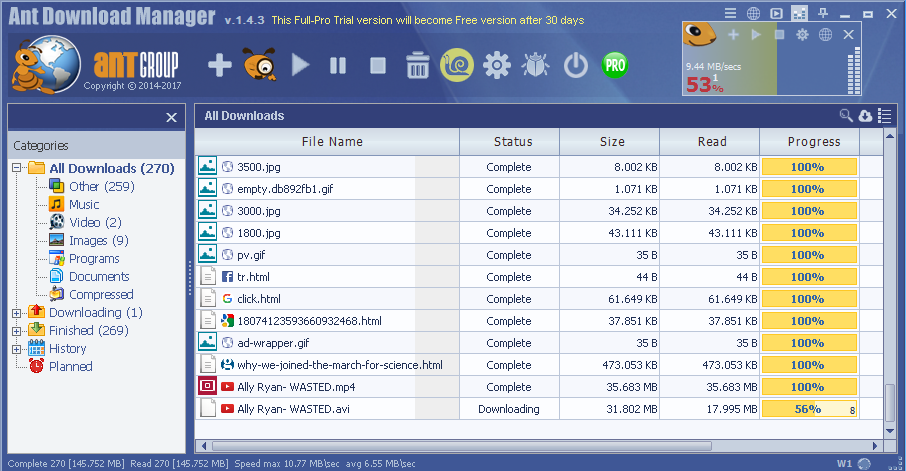
Task: Sort by Read column header
Action: (x=710, y=142)
